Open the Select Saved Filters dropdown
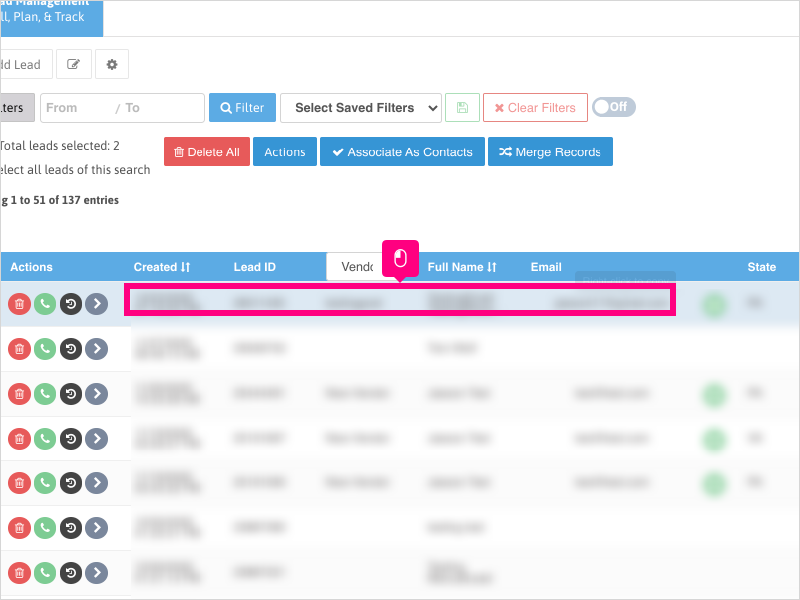 click(361, 108)
